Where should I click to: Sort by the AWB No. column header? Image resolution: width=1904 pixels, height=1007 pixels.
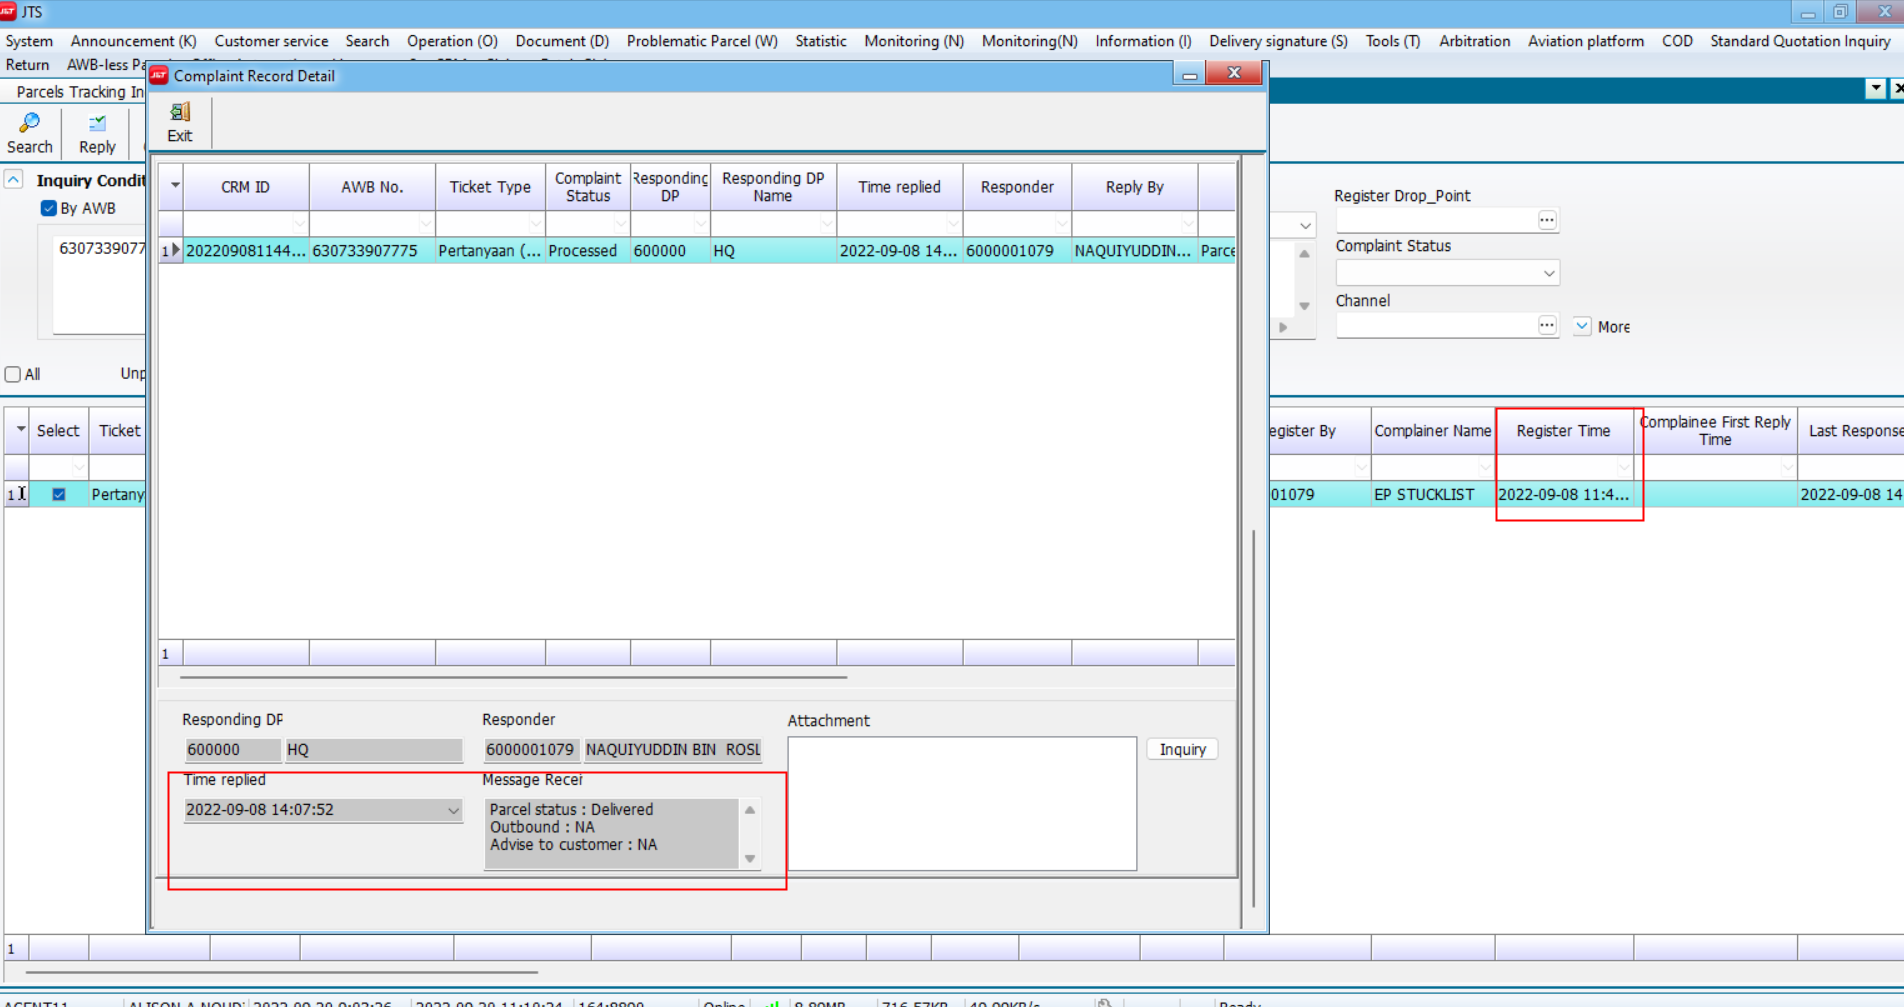click(372, 187)
